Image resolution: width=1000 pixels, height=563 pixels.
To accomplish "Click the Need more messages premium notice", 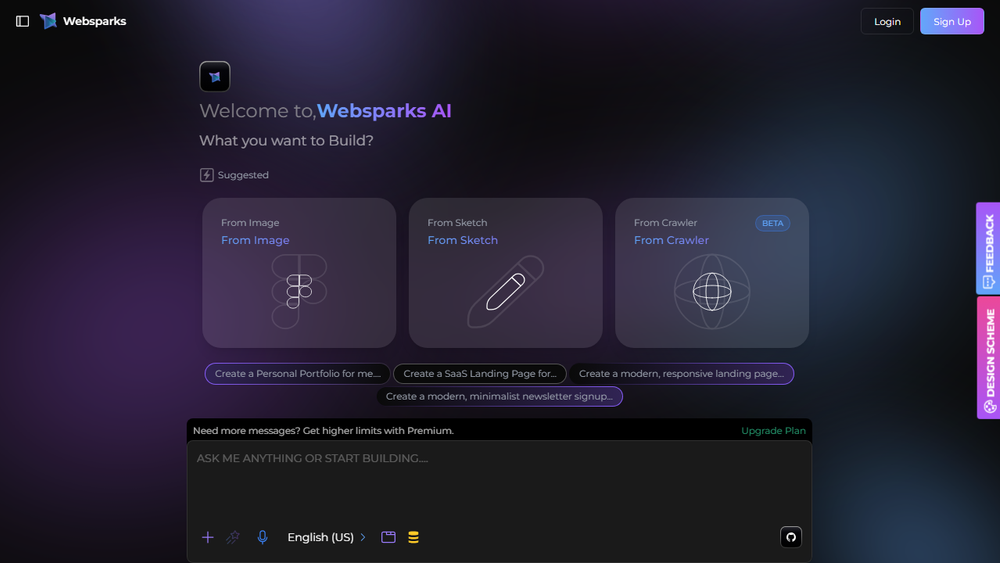I will (x=323, y=430).
